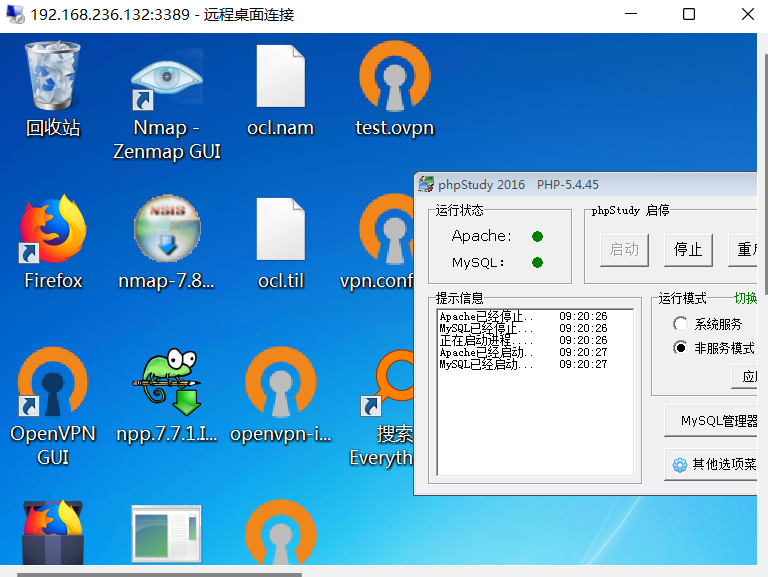The width and height of the screenshot is (768, 577).
Task: Click the 启动 button in phpStudy
Action: (x=624, y=250)
